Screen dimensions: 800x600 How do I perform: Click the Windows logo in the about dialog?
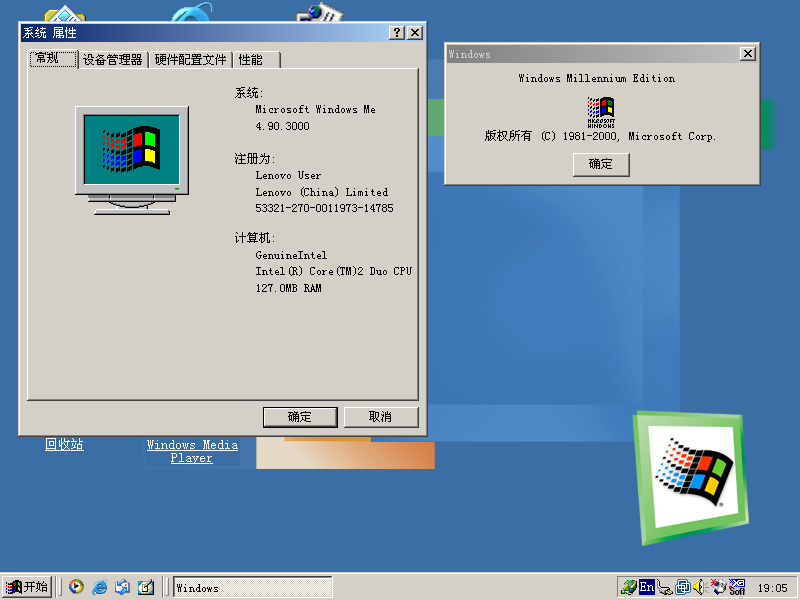[601, 112]
